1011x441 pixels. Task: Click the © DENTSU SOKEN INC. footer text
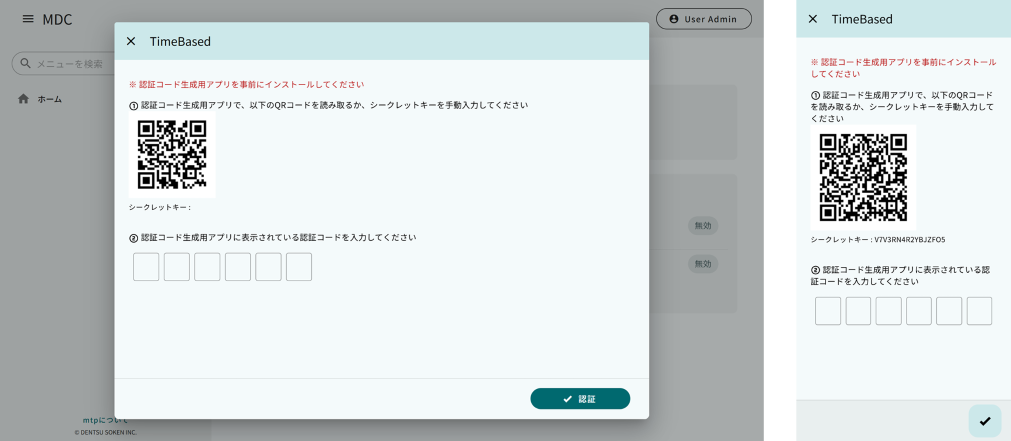tap(105, 433)
